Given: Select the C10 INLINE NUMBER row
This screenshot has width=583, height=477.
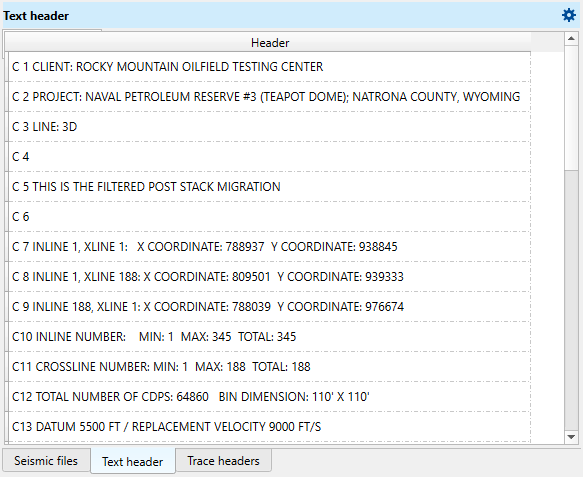Looking at the screenshot, I should tap(269, 337).
